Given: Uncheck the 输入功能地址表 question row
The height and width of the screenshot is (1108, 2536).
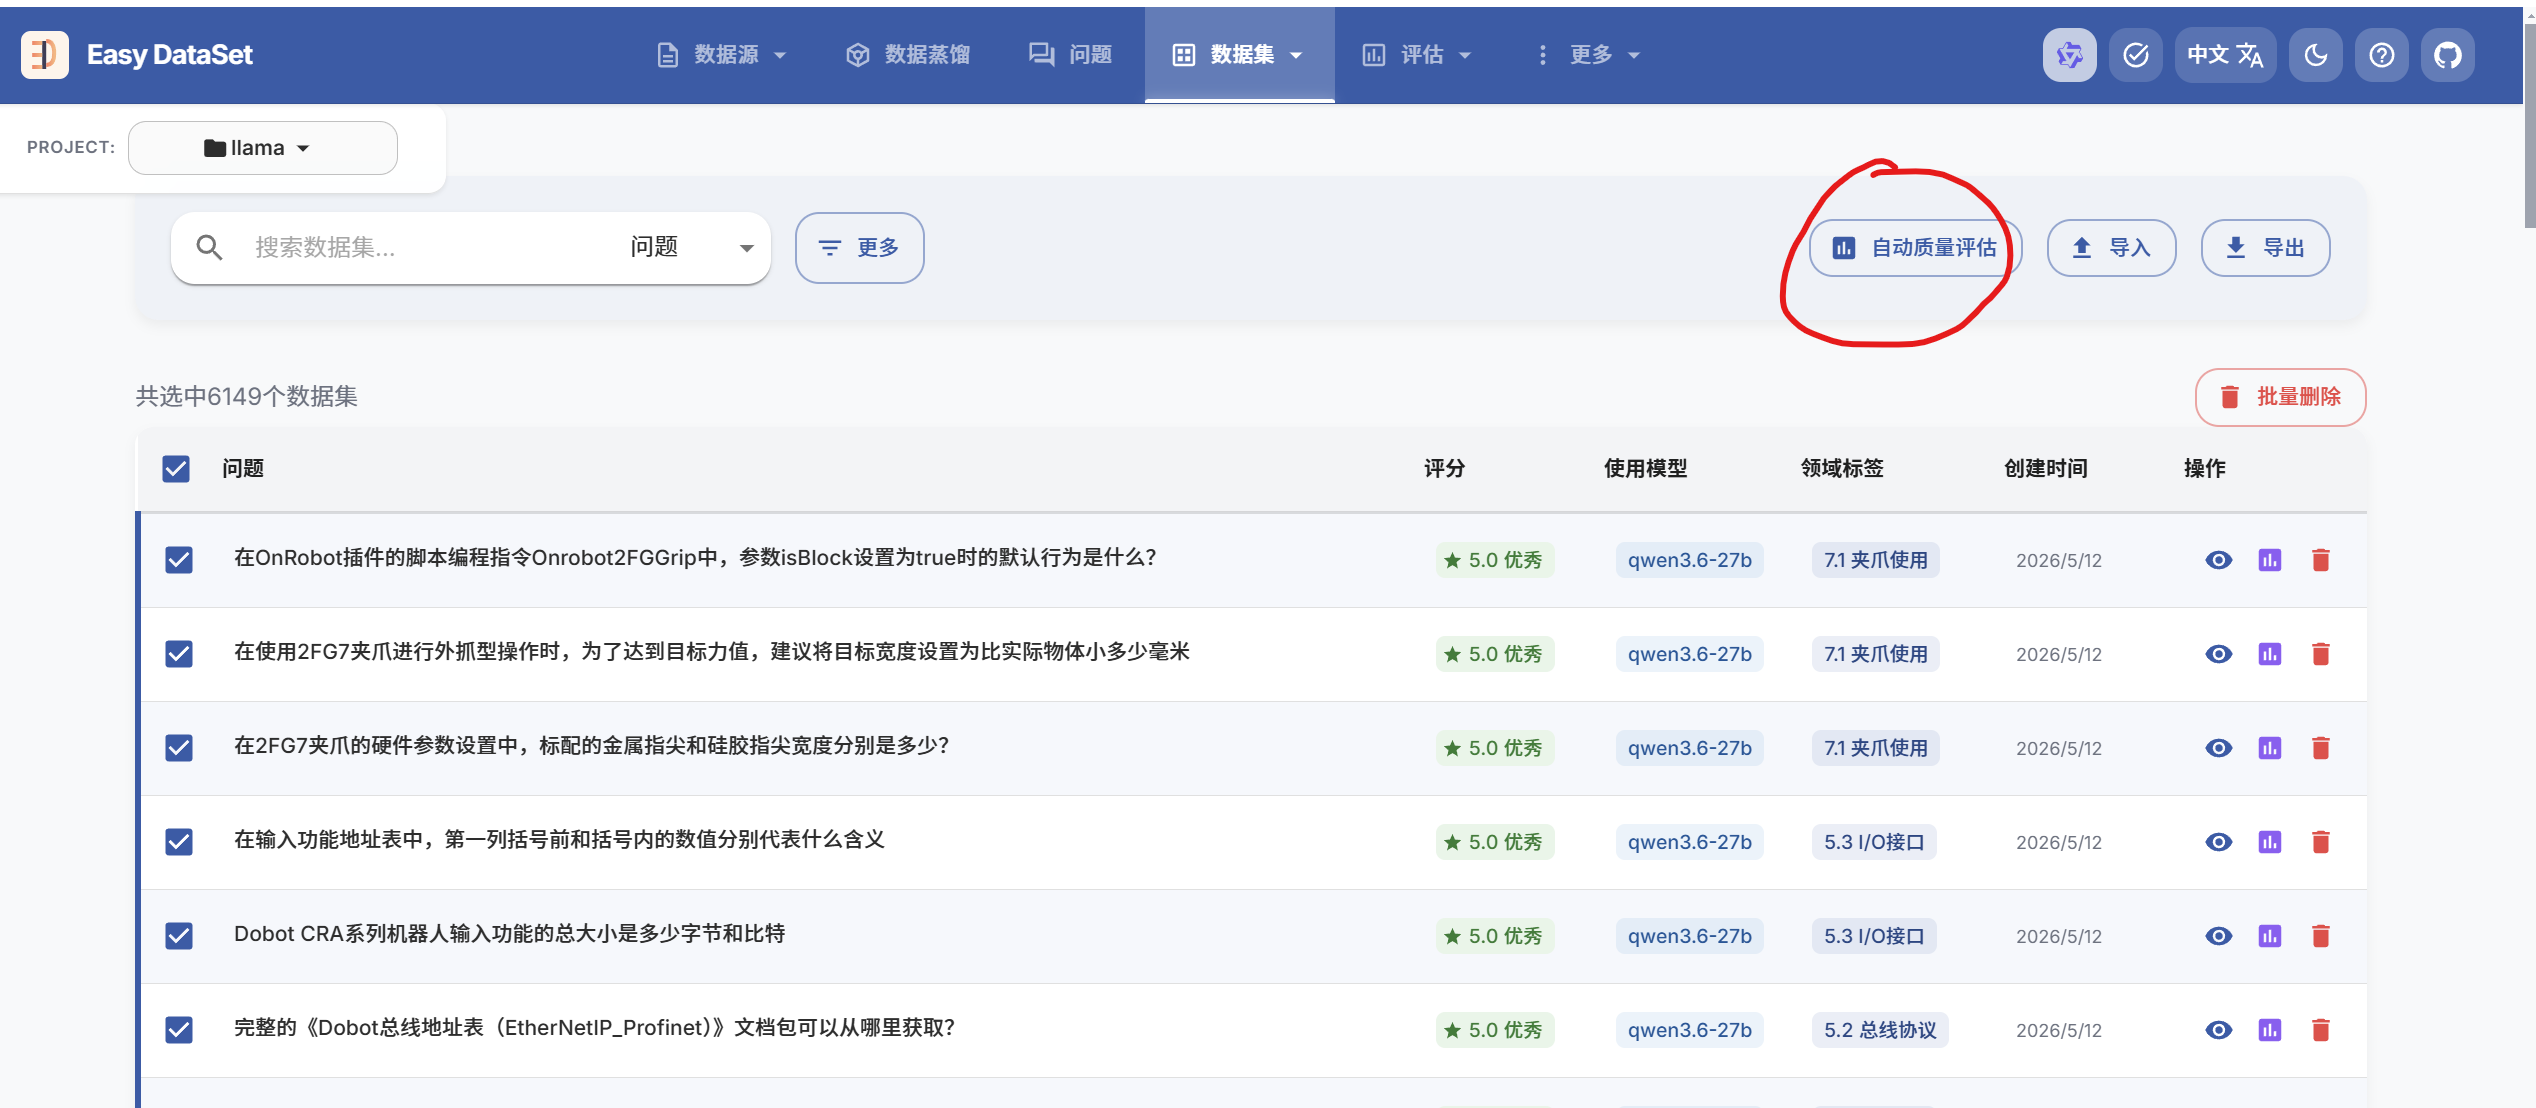Looking at the screenshot, I should point(179,841).
